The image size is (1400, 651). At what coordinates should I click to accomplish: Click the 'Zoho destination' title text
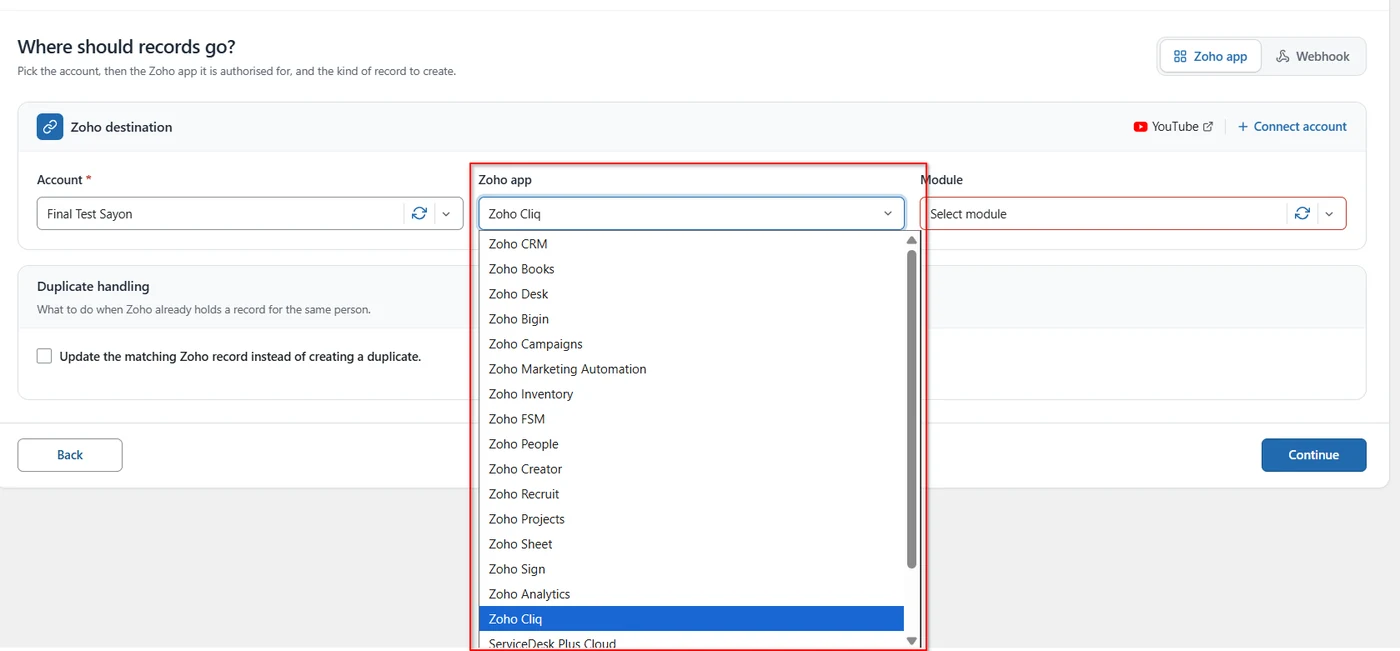(121, 127)
